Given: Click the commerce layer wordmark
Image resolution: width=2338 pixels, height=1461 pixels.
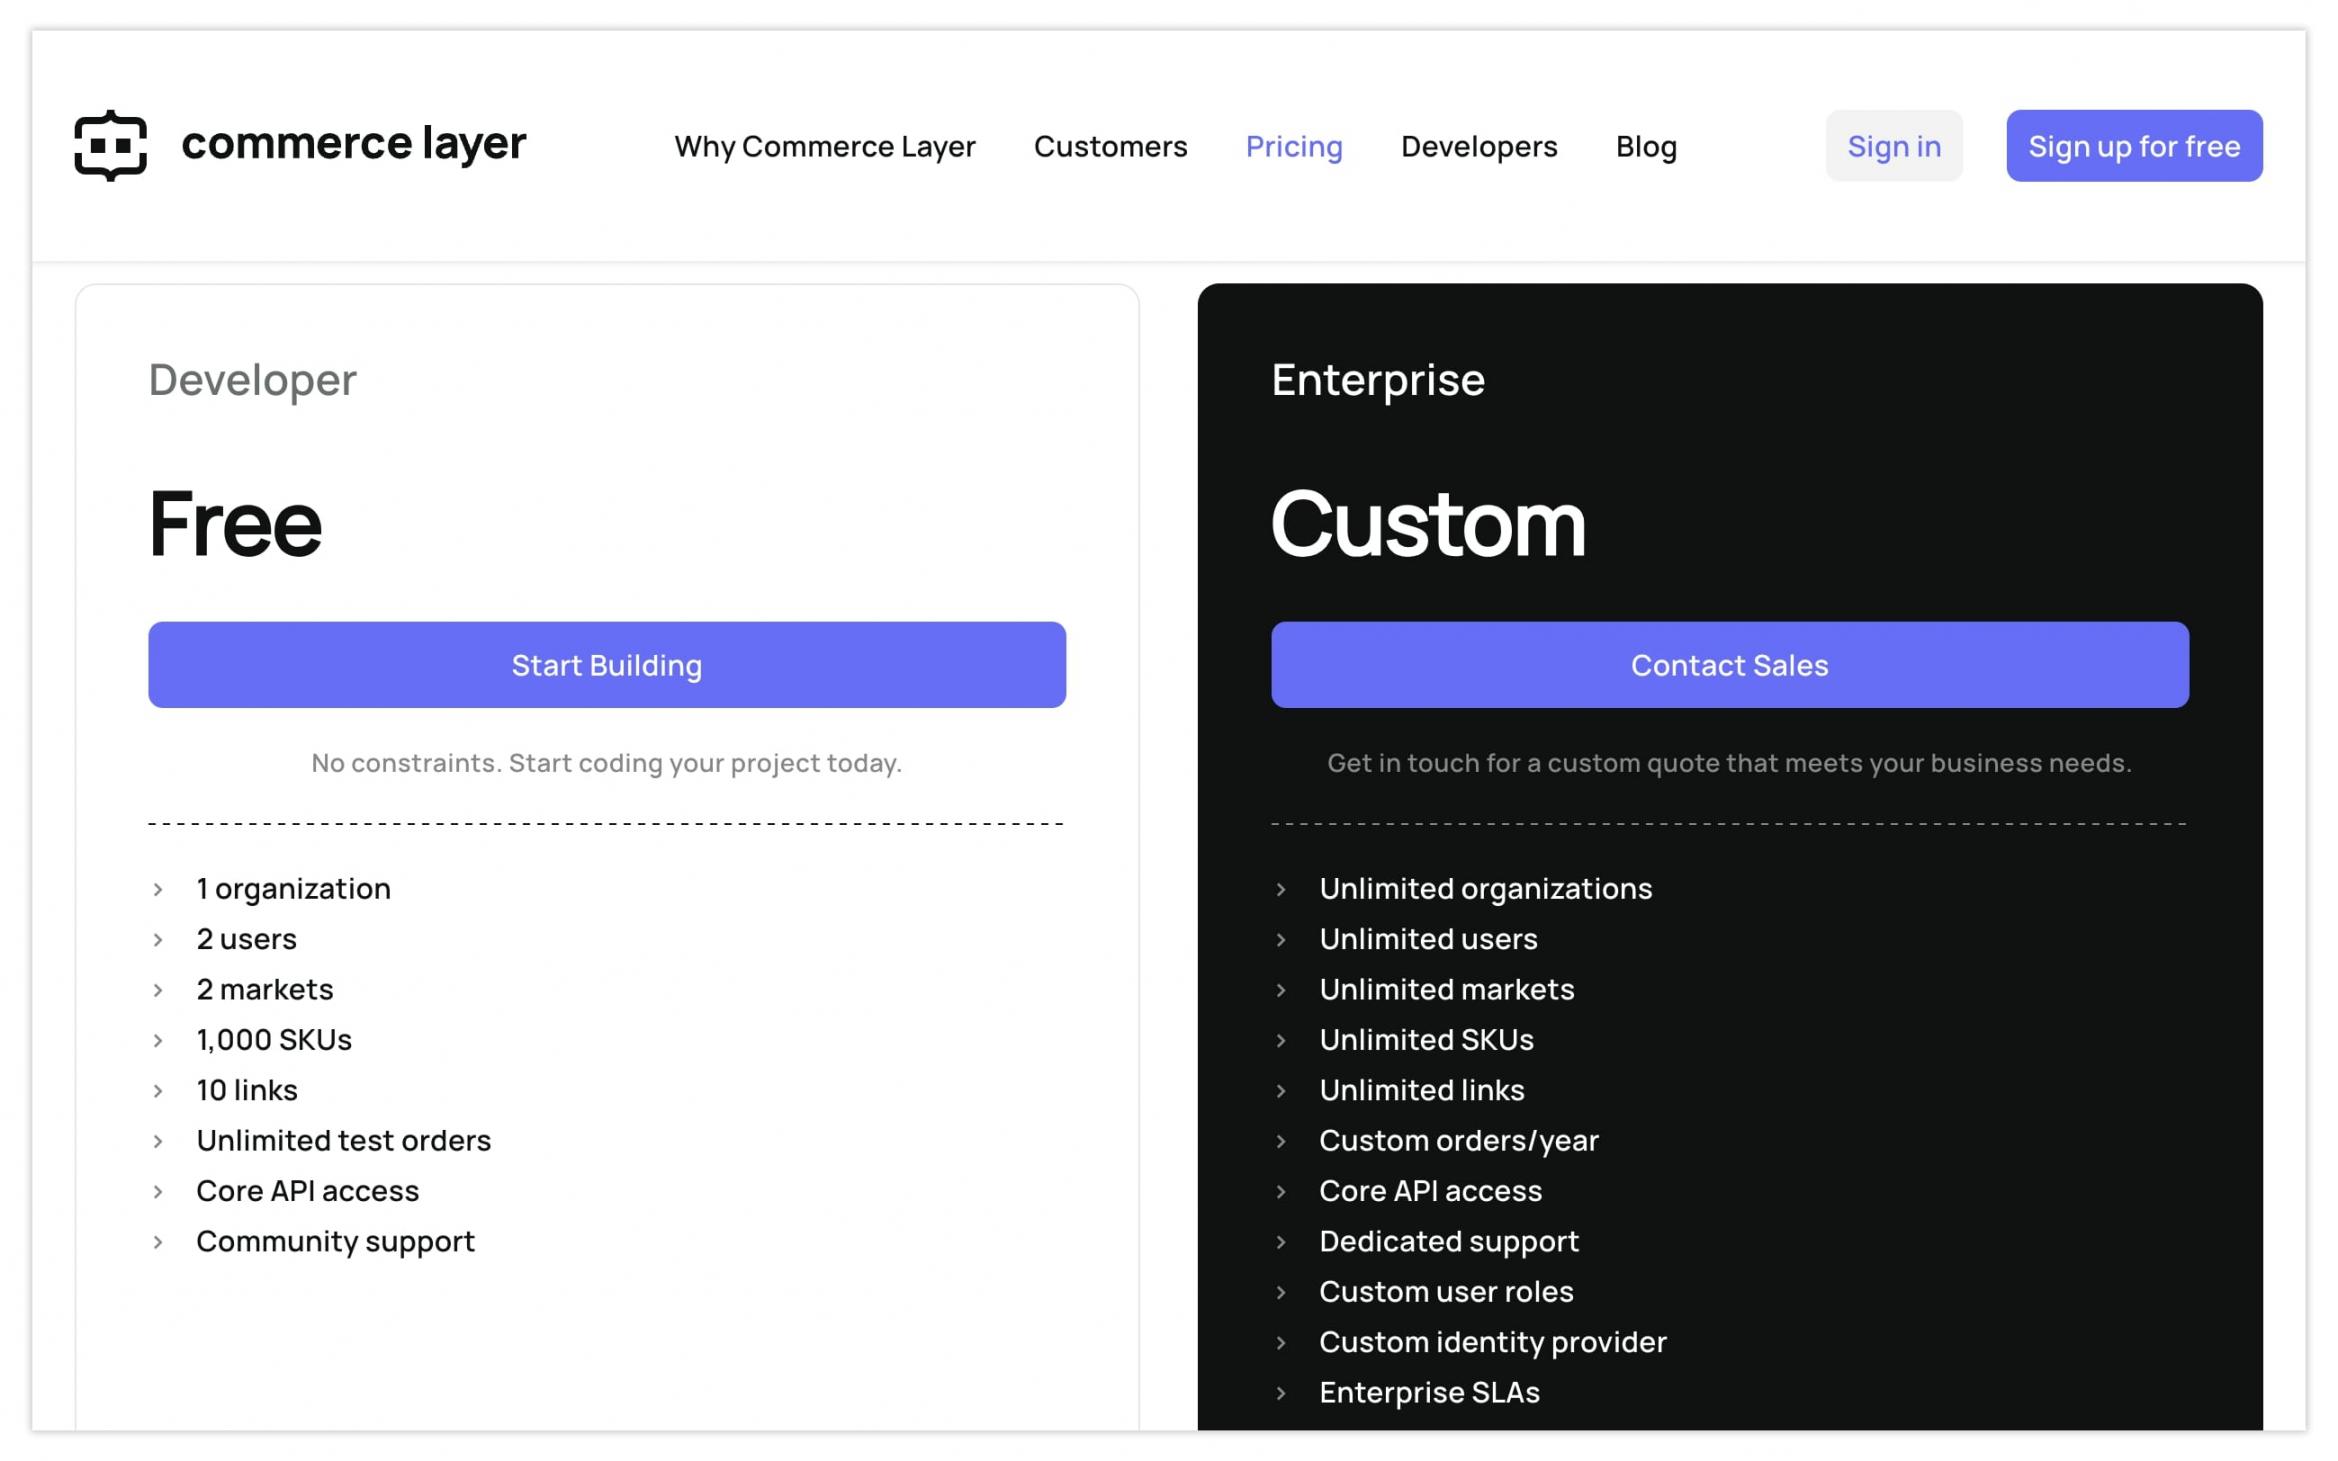Looking at the screenshot, I should [x=354, y=144].
